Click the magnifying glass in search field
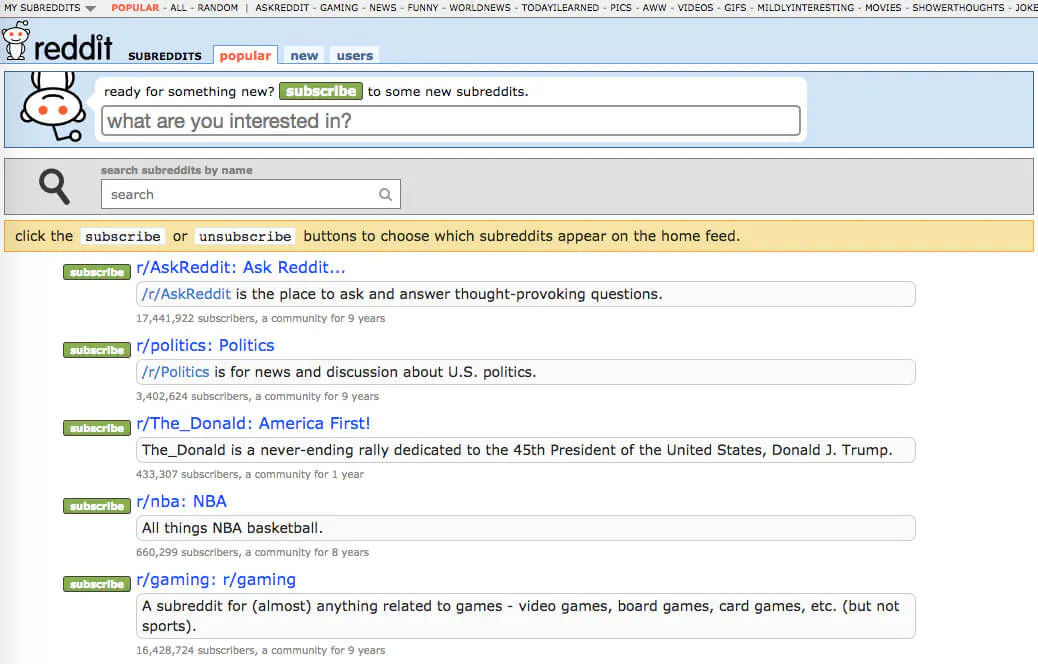Screen dimensions: 1038x664 tap(385, 195)
